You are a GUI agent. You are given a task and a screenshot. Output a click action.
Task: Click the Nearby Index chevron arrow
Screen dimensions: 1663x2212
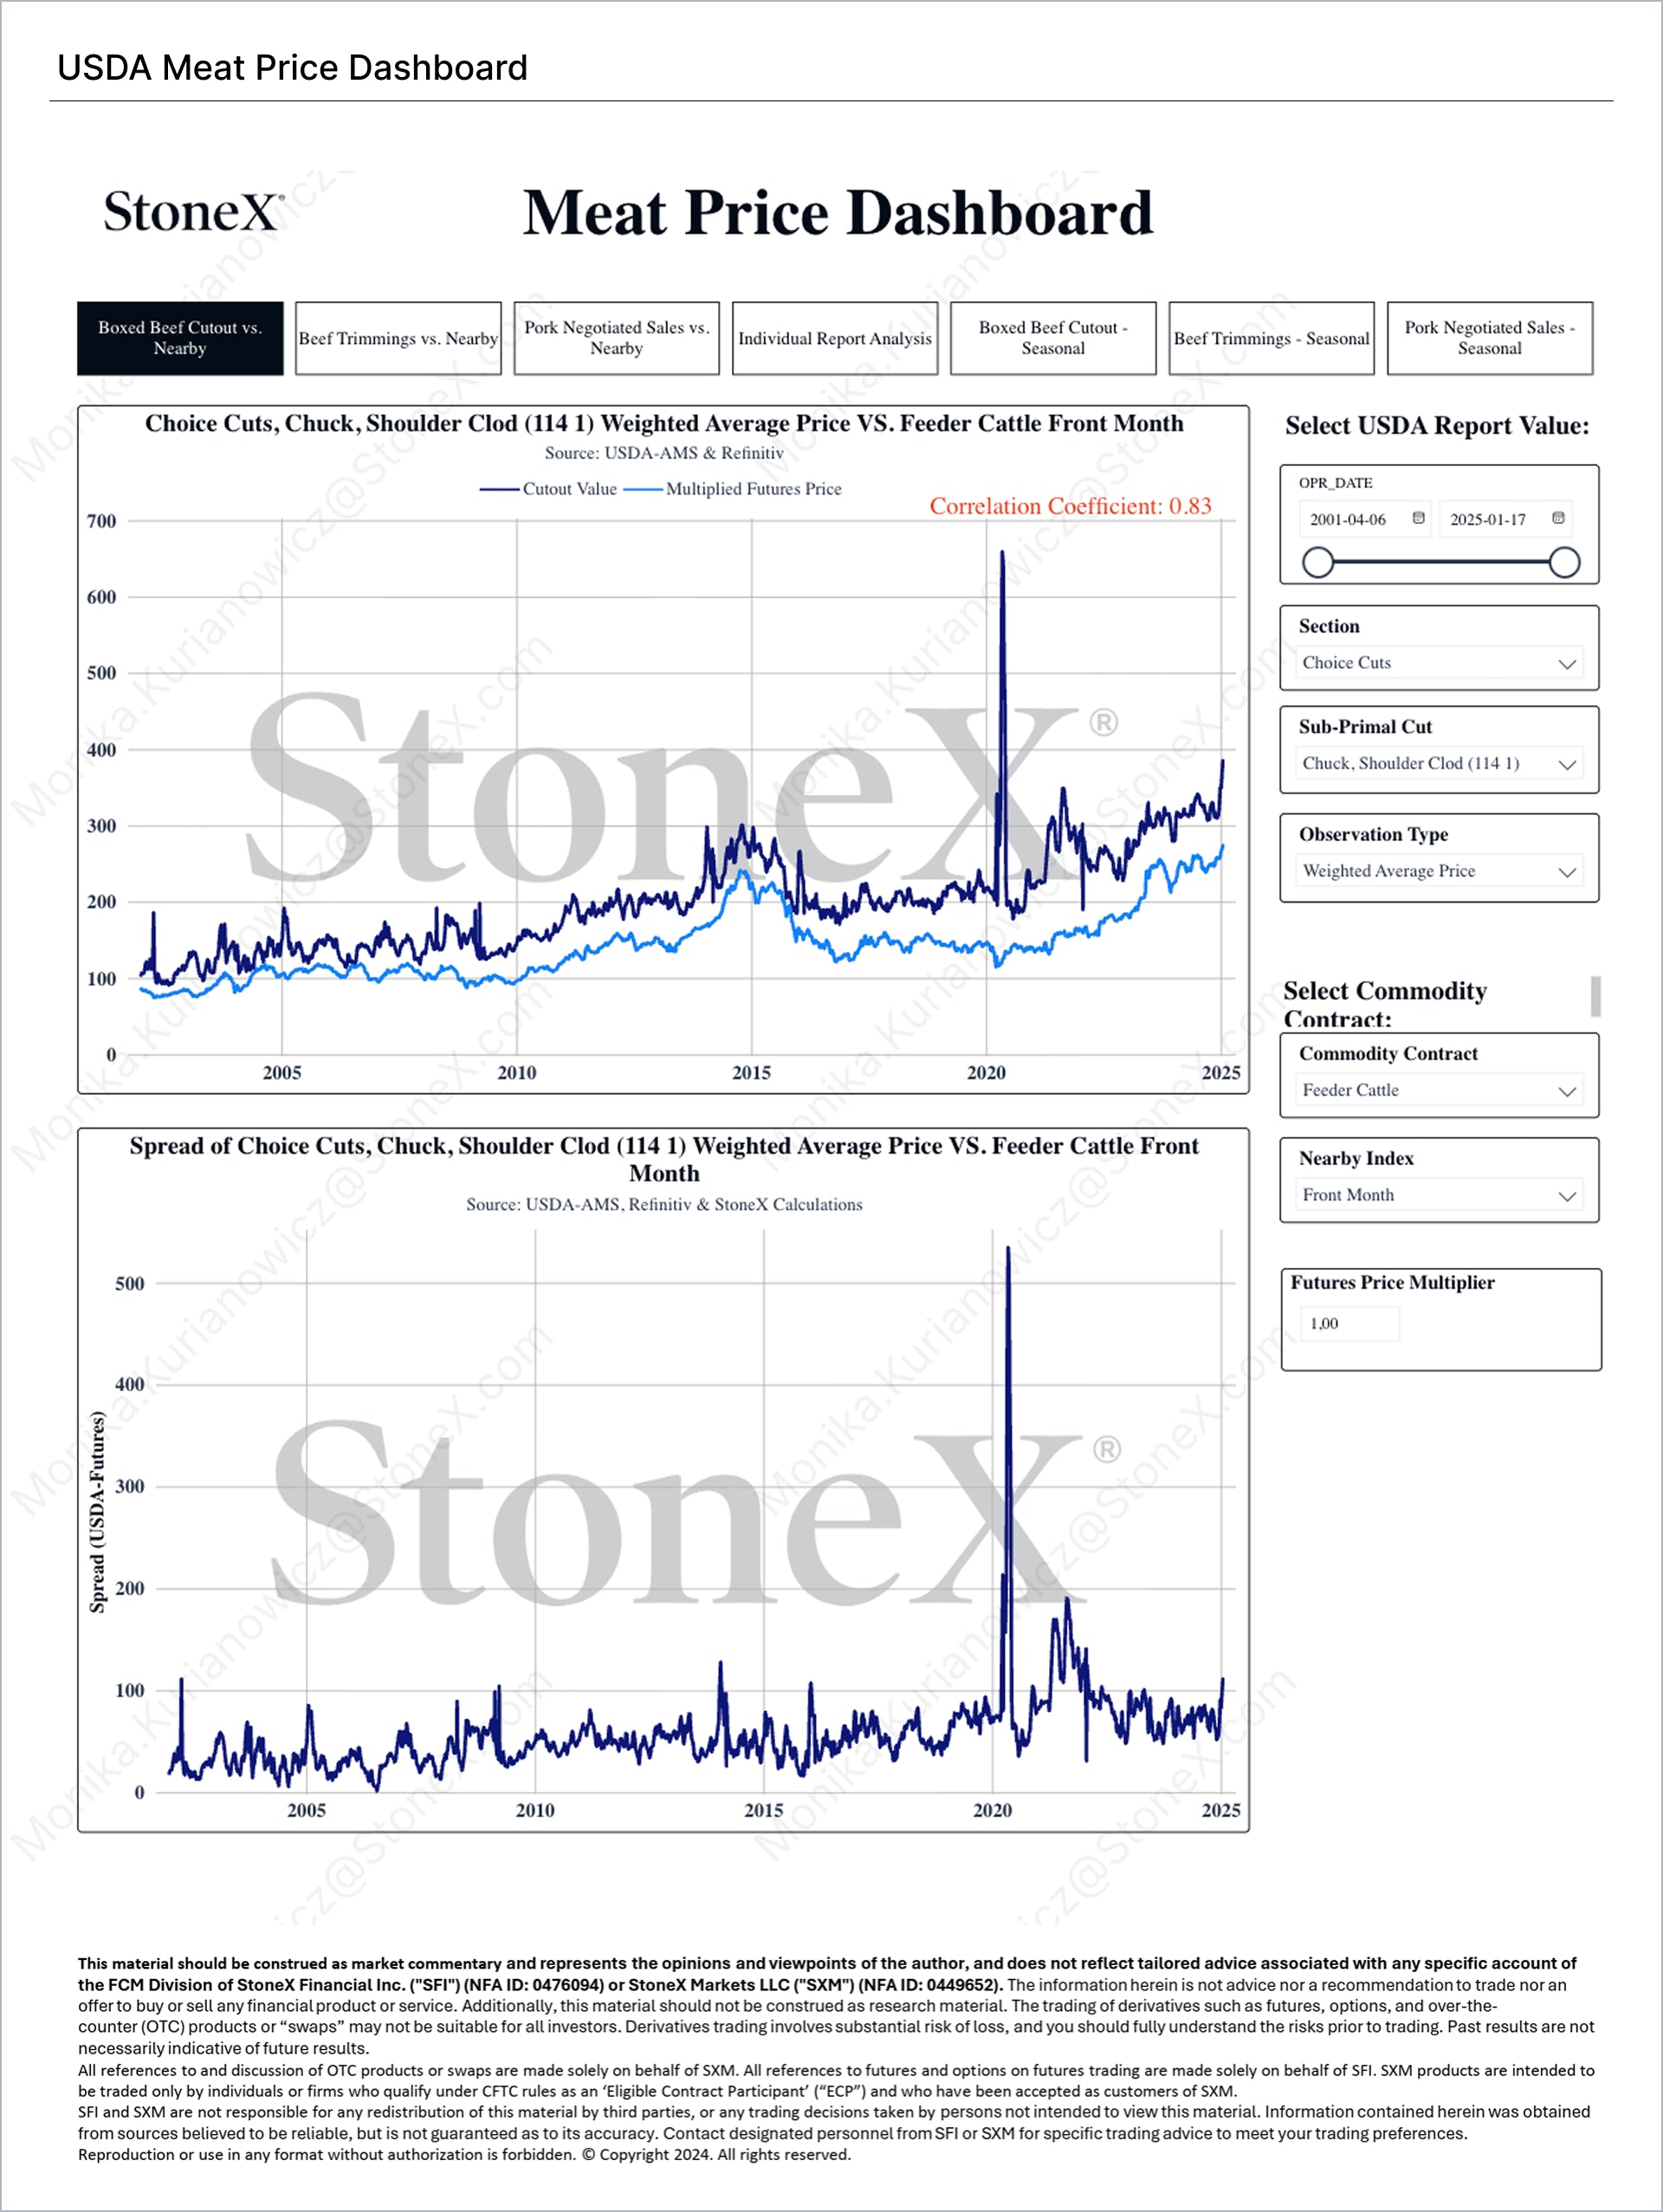click(1567, 1196)
